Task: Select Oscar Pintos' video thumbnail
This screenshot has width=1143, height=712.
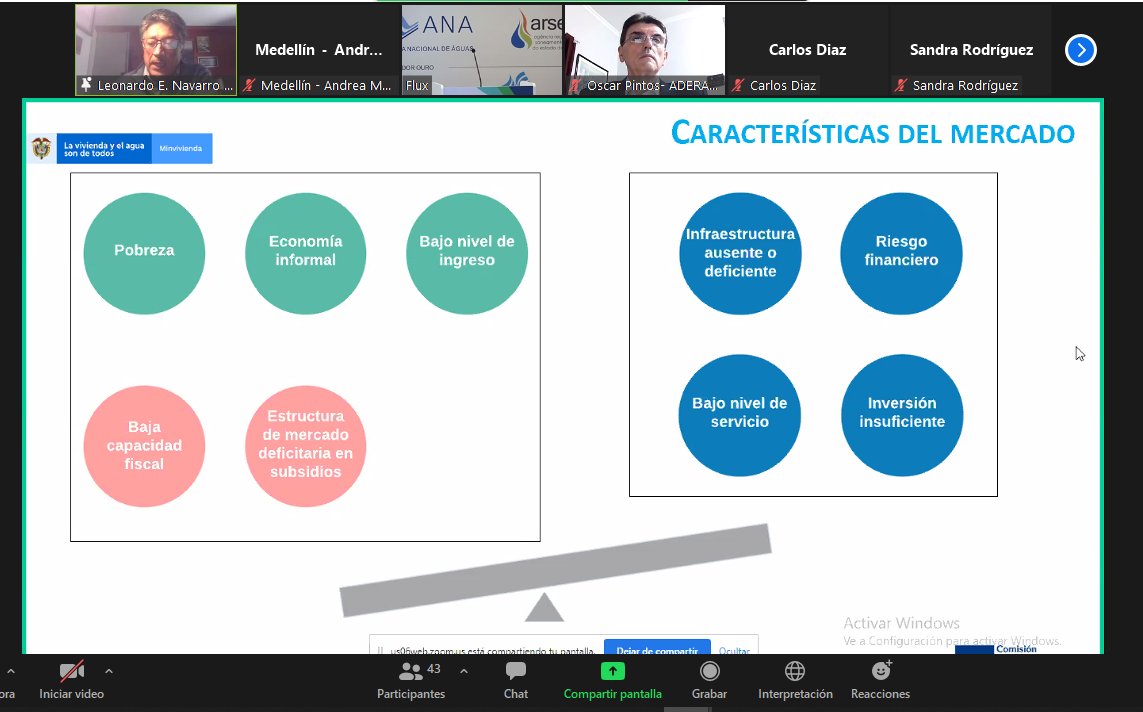Action: (644, 45)
